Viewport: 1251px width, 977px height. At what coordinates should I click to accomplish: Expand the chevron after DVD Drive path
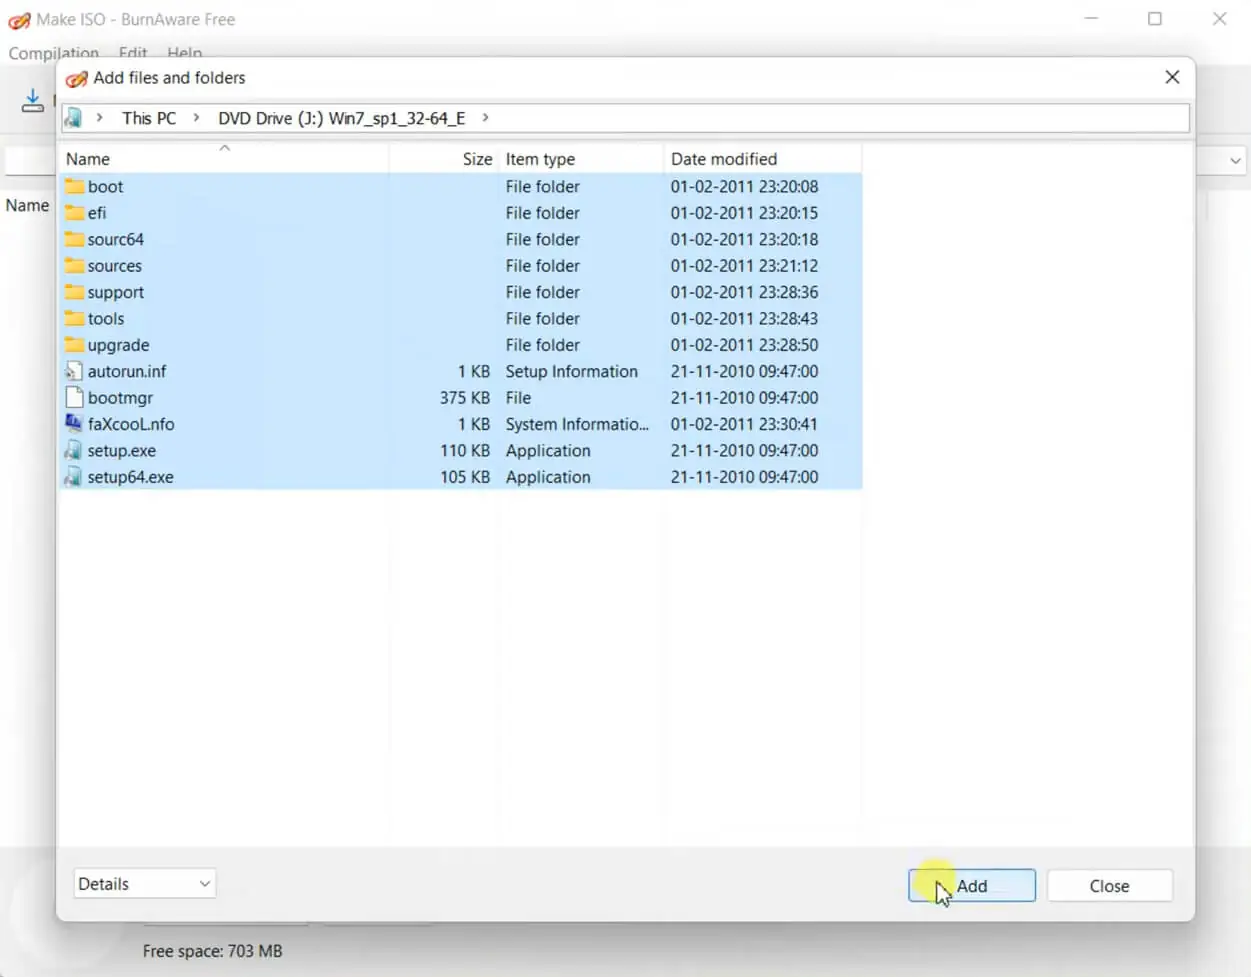(x=485, y=118)
